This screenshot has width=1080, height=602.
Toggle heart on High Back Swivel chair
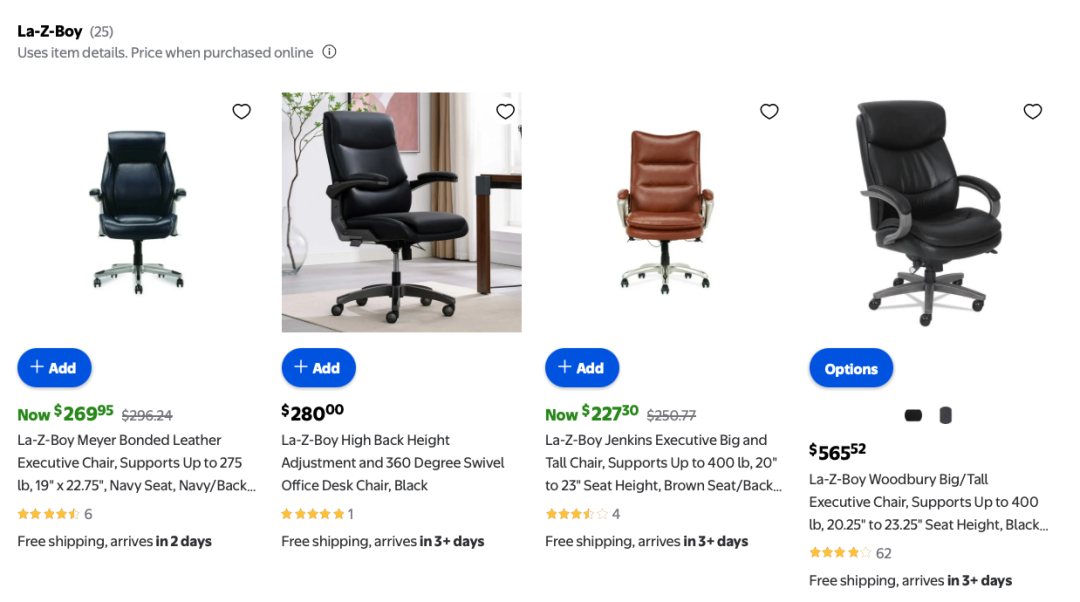(x=505, y=111)
